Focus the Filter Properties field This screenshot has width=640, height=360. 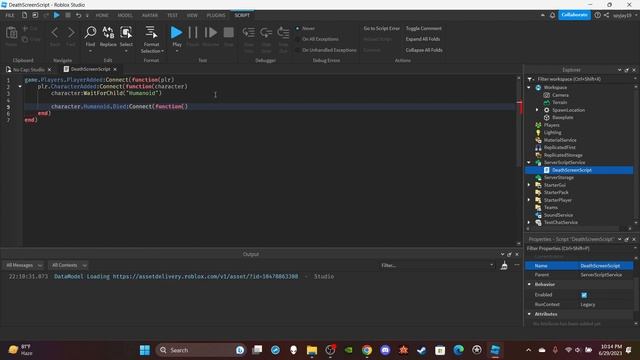[579, 249]
